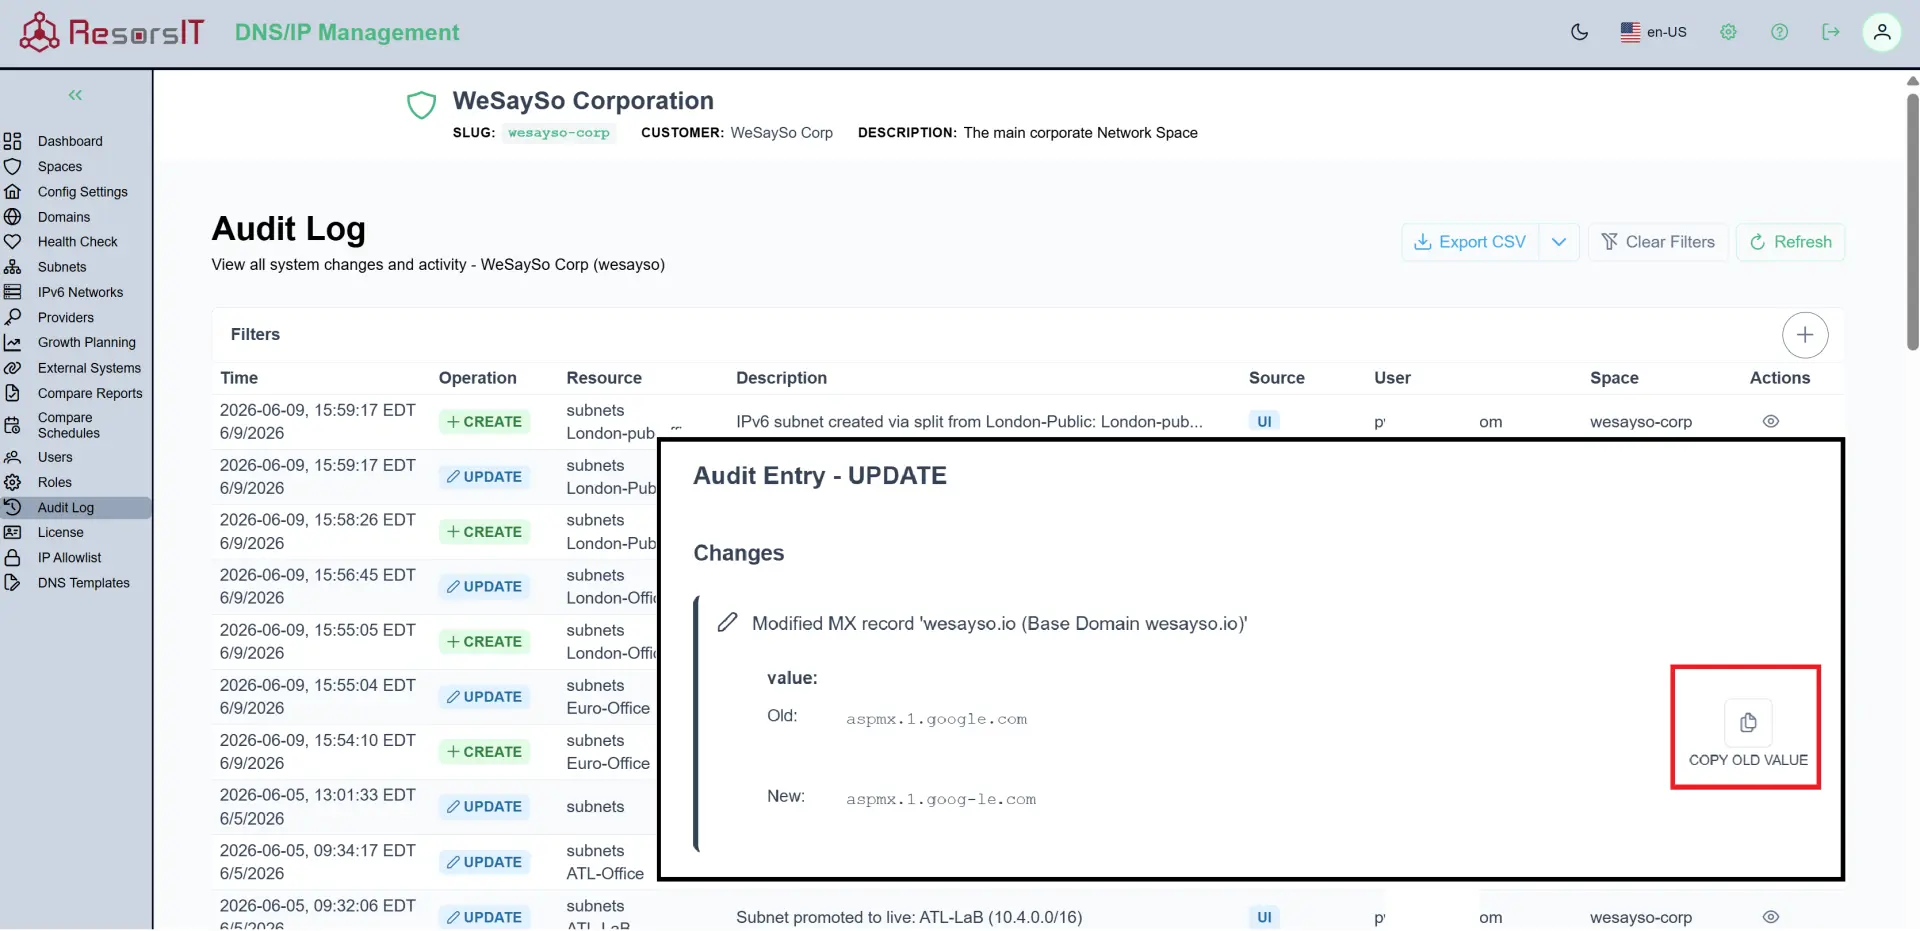Screen dimensions: 1920x931
Task: Open Config Settings page
Action: tap(82, 192)
